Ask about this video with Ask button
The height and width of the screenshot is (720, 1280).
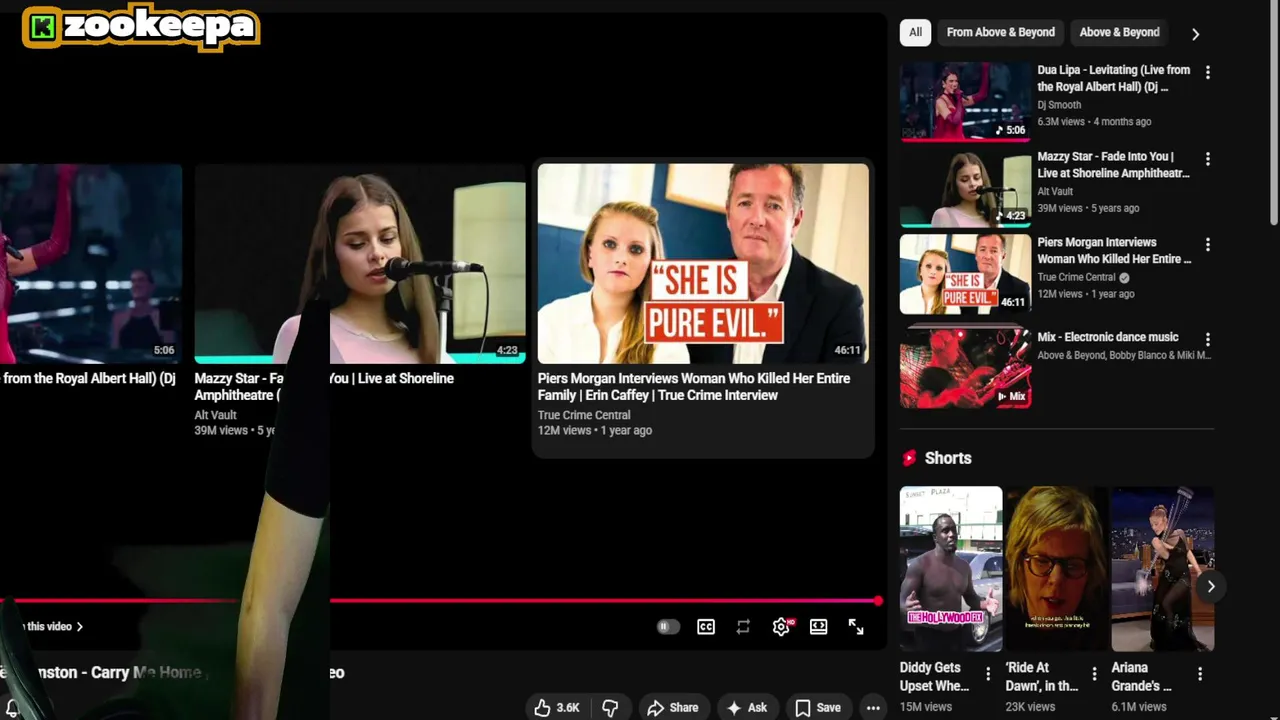[747, 708]
